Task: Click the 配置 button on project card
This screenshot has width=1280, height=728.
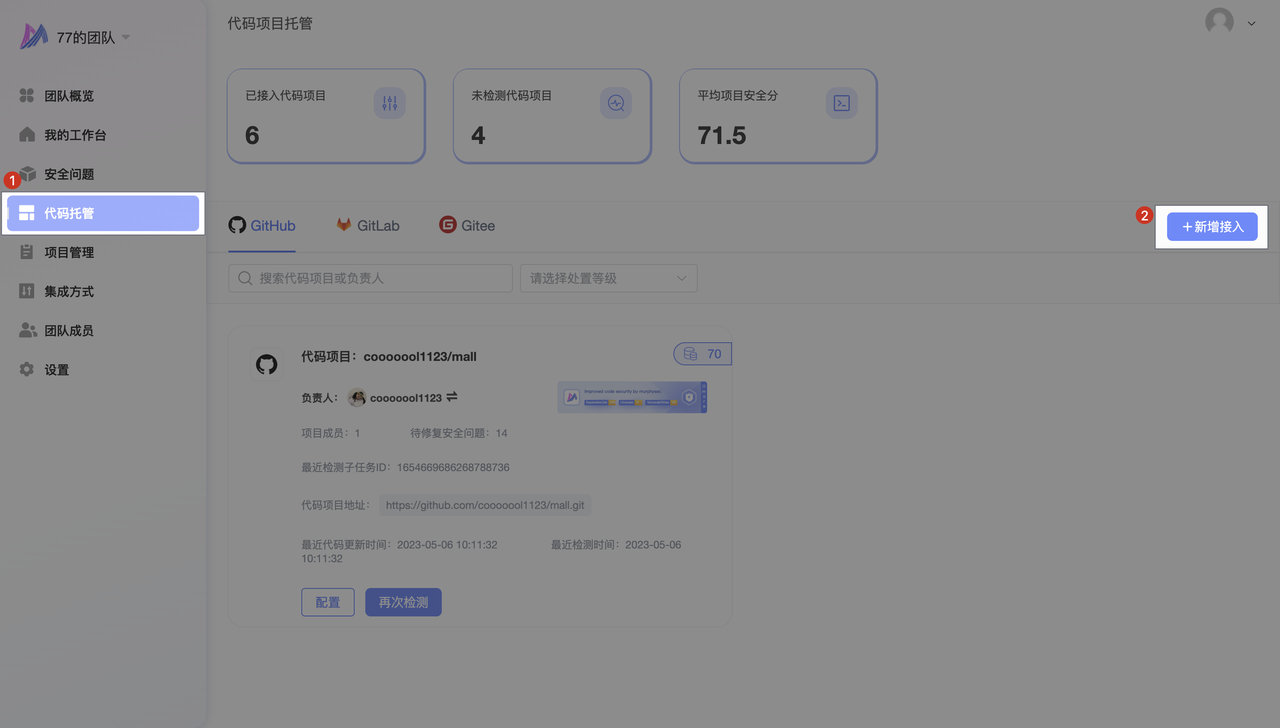Action: 328,602
